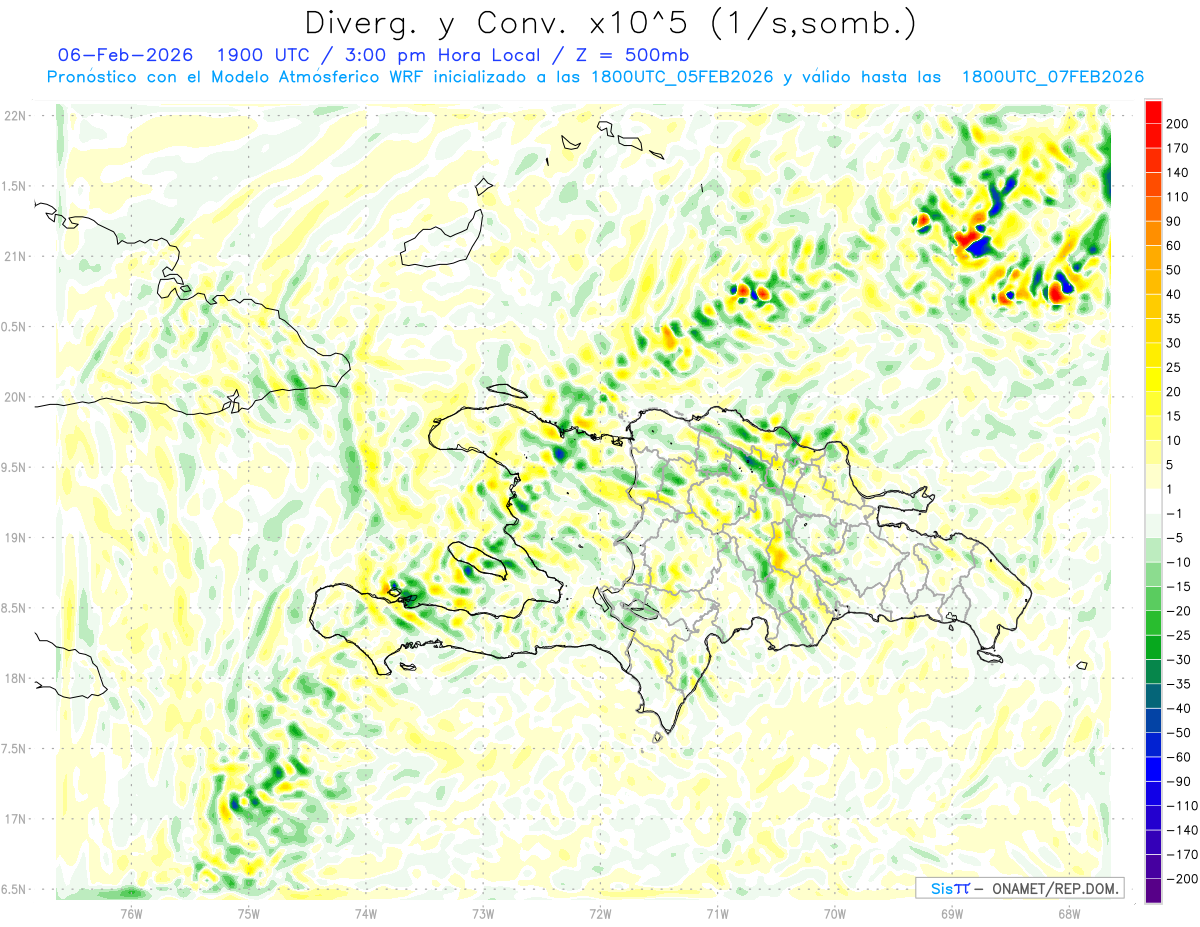Click the darkest purple color bar segment below -200

click(x=1153, y=891)
